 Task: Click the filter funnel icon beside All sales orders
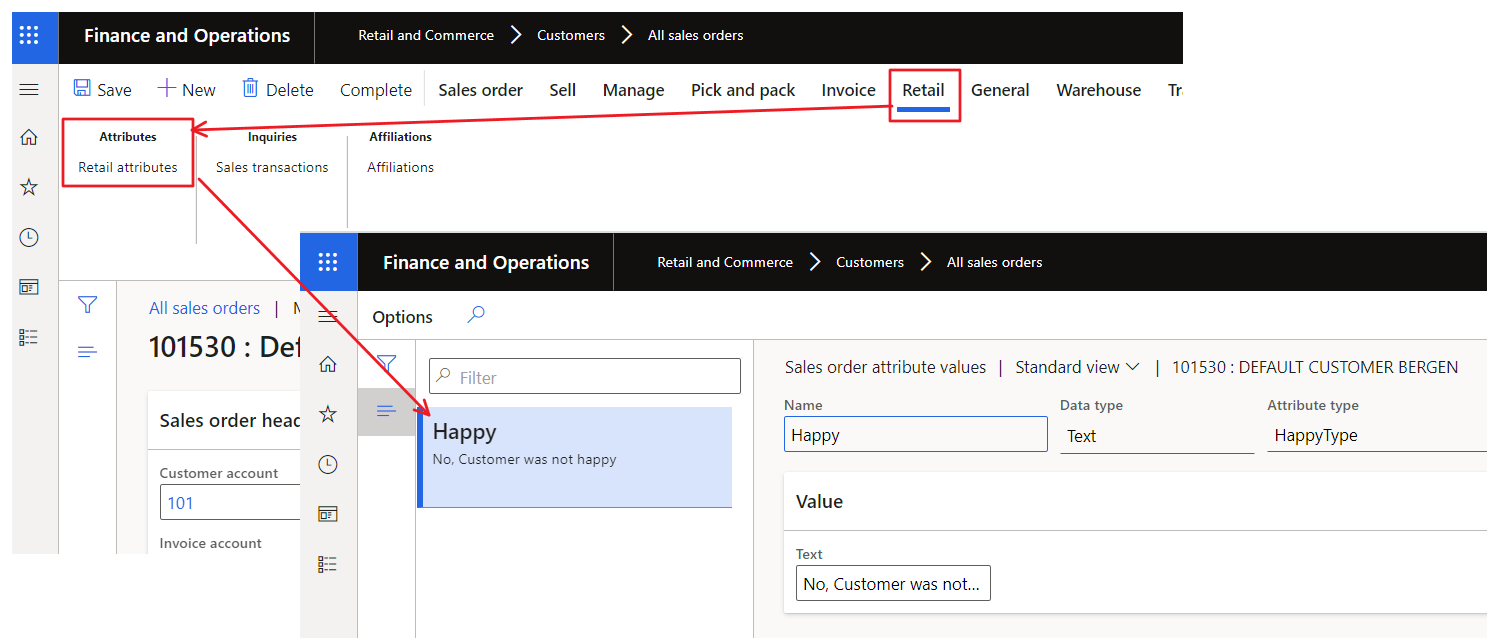[87, 305]
